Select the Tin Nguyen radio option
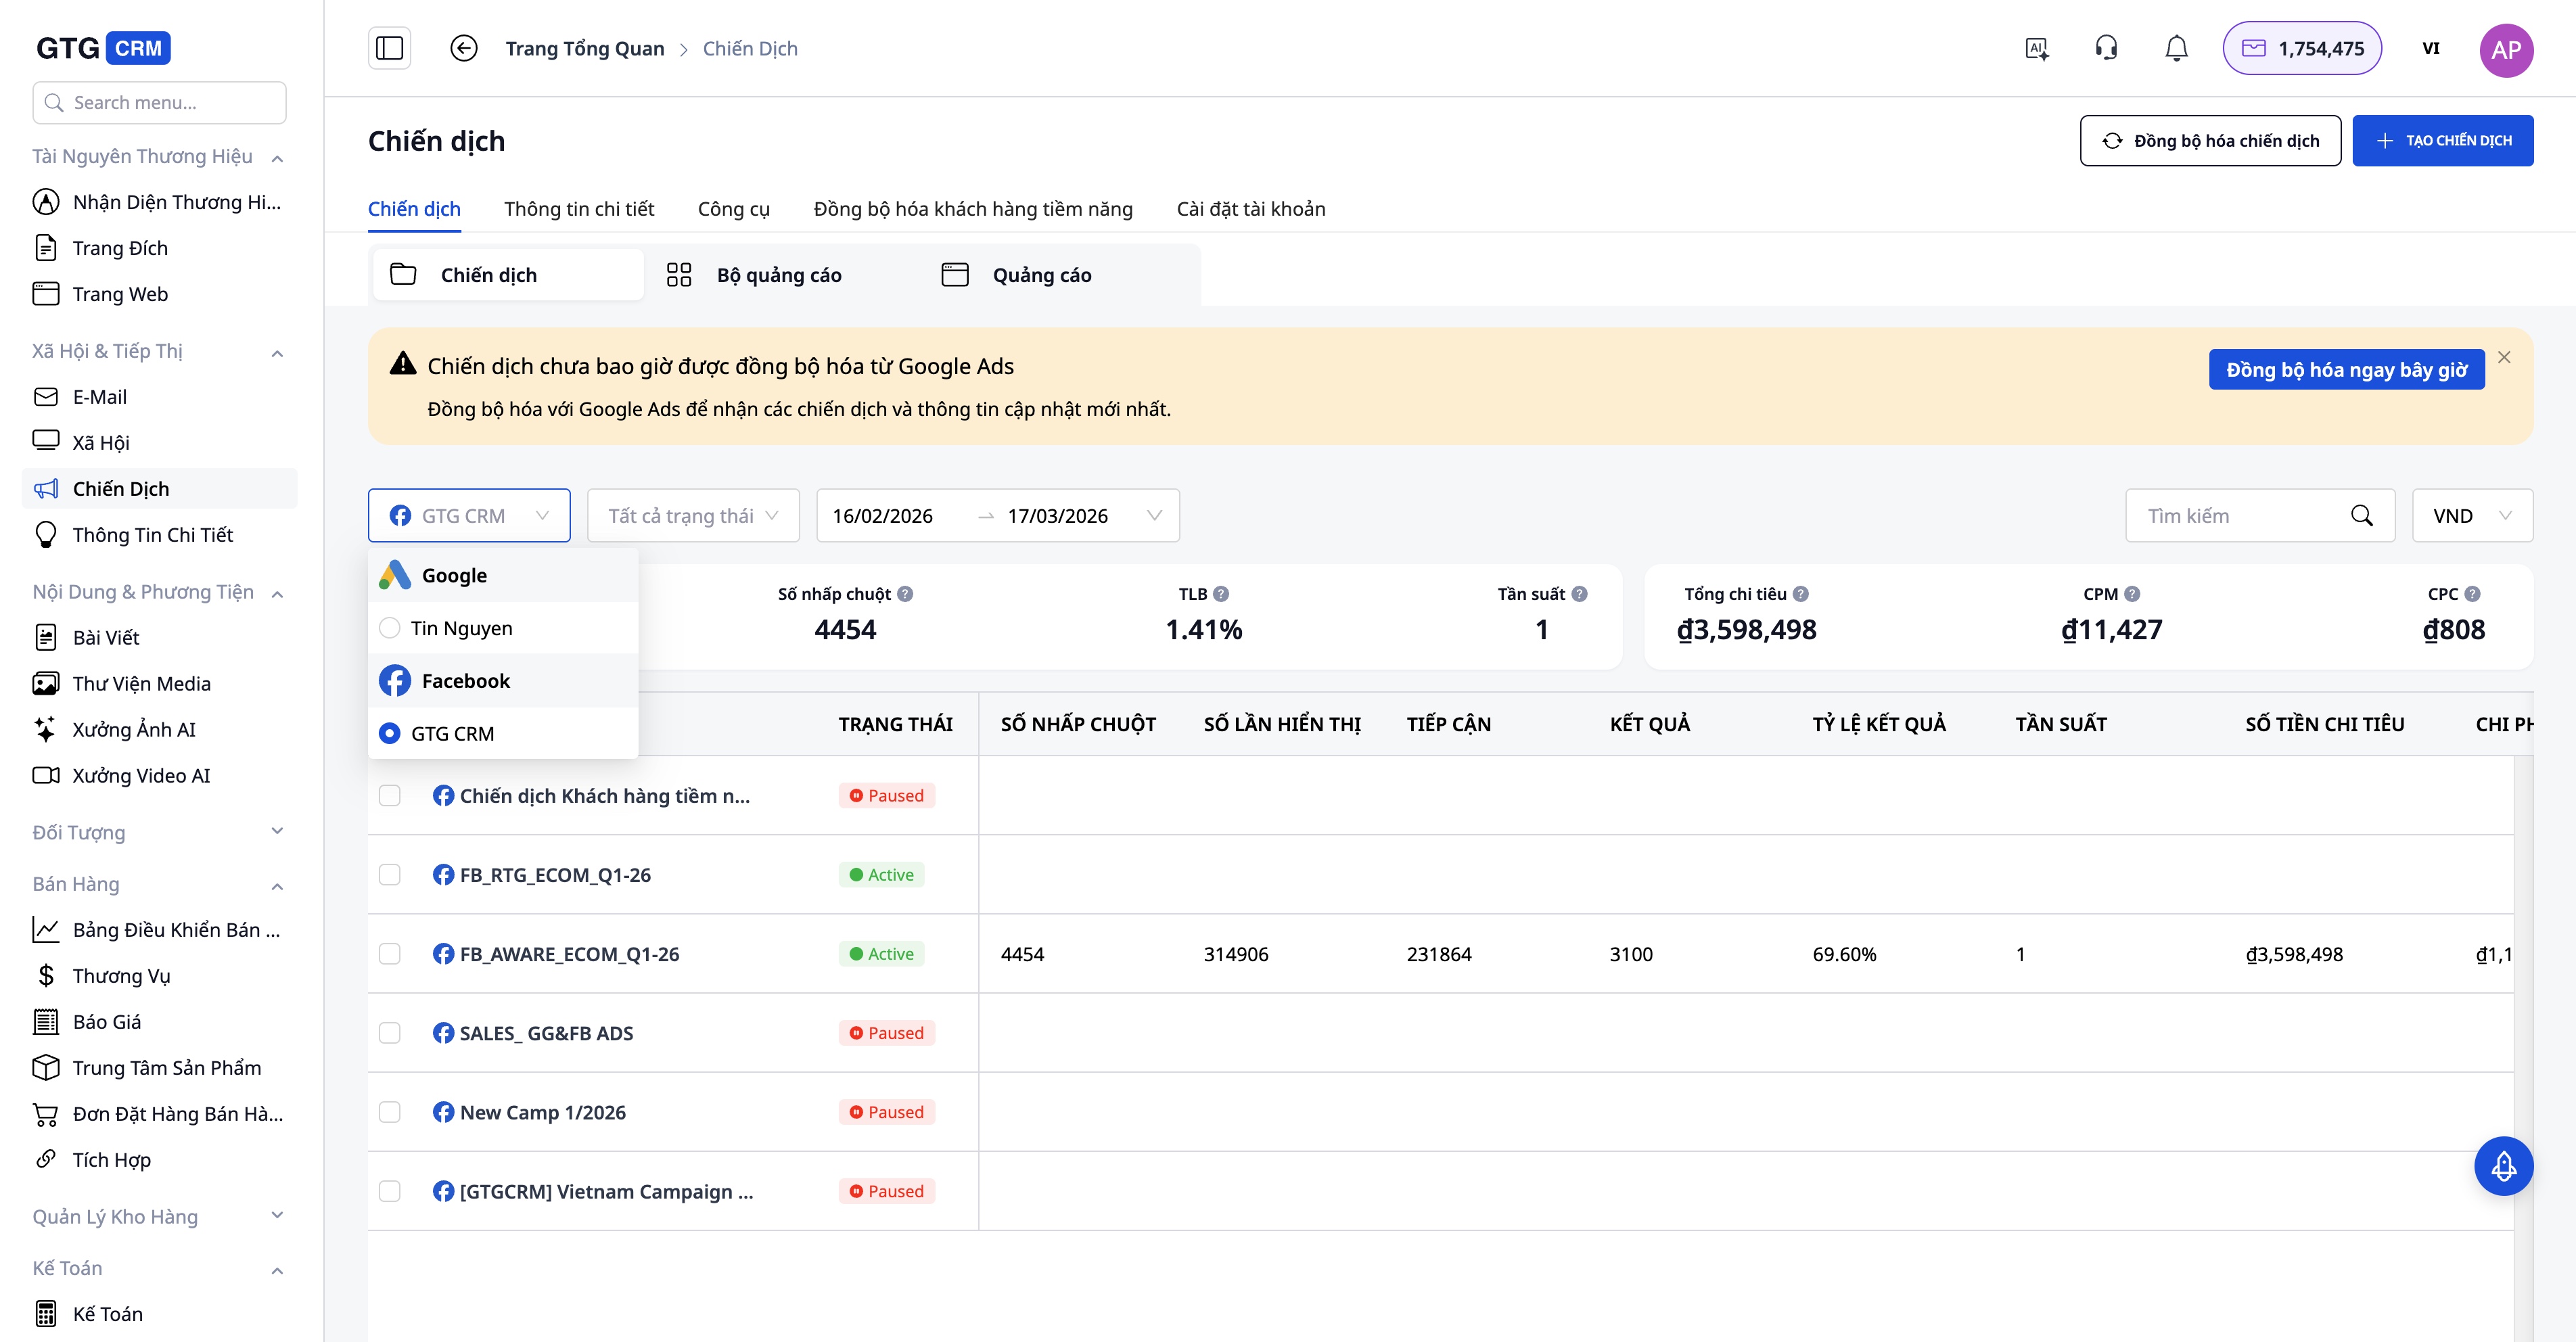This screenshot has width=2576, height=1342. tap(390, 628)
